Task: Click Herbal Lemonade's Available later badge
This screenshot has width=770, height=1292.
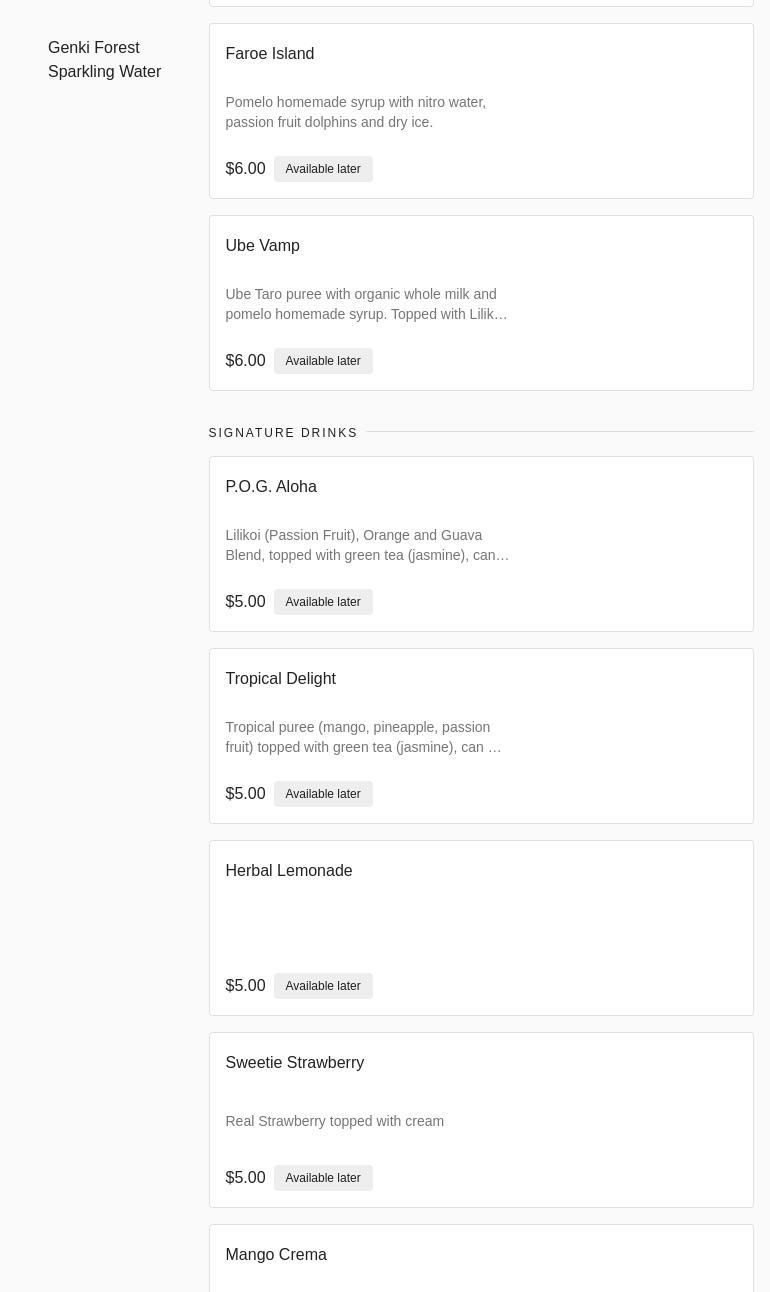Action: coord(322,986)
